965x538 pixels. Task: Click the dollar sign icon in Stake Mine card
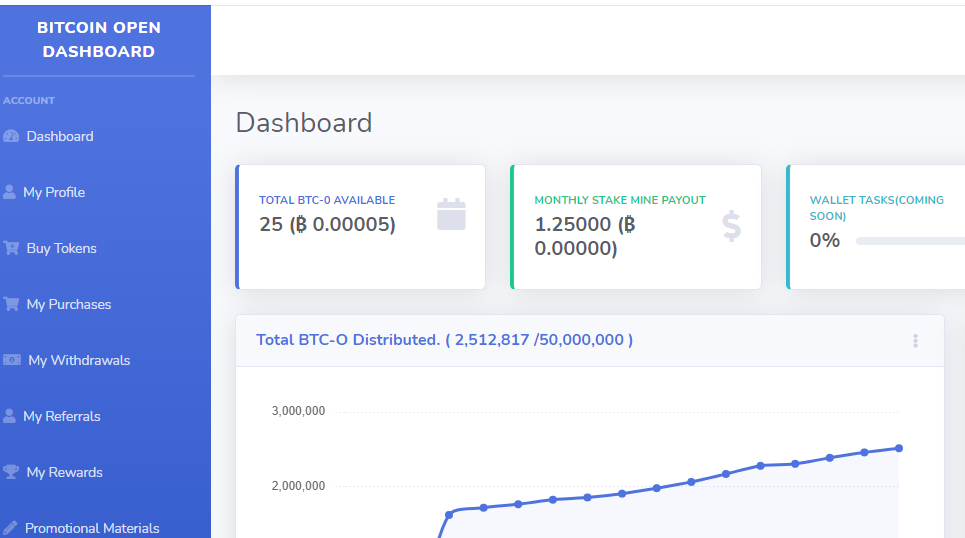731,226
